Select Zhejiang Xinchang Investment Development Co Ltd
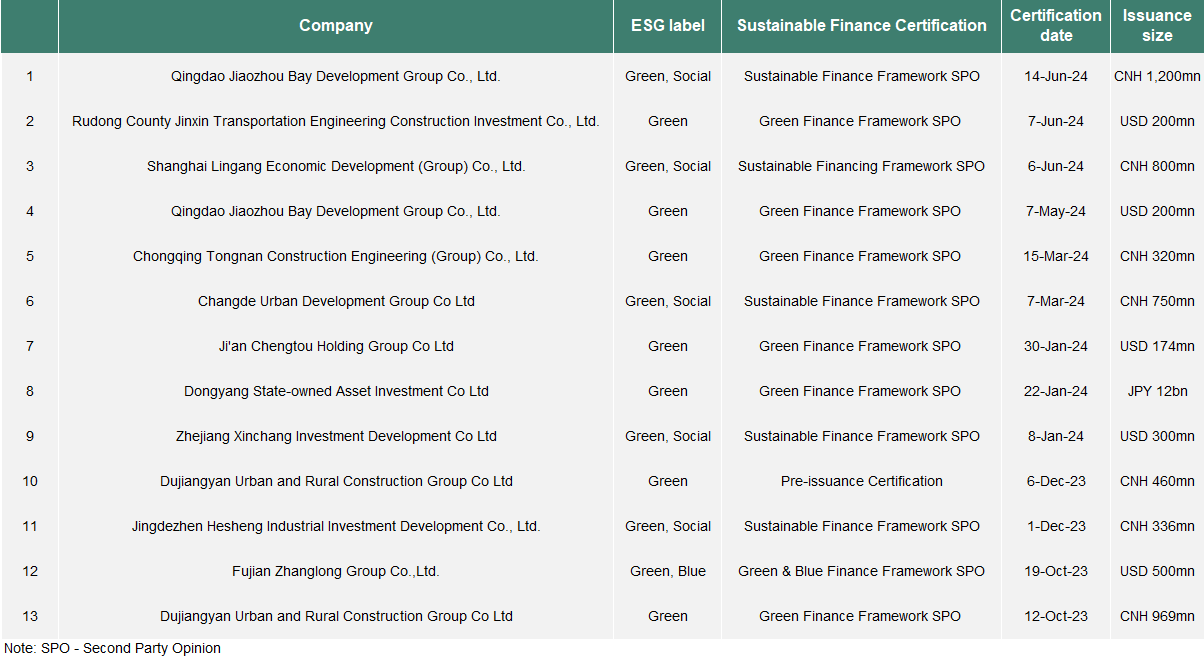Image resolution: width=1204 pixels, height=656 pixels. [336, 436]
